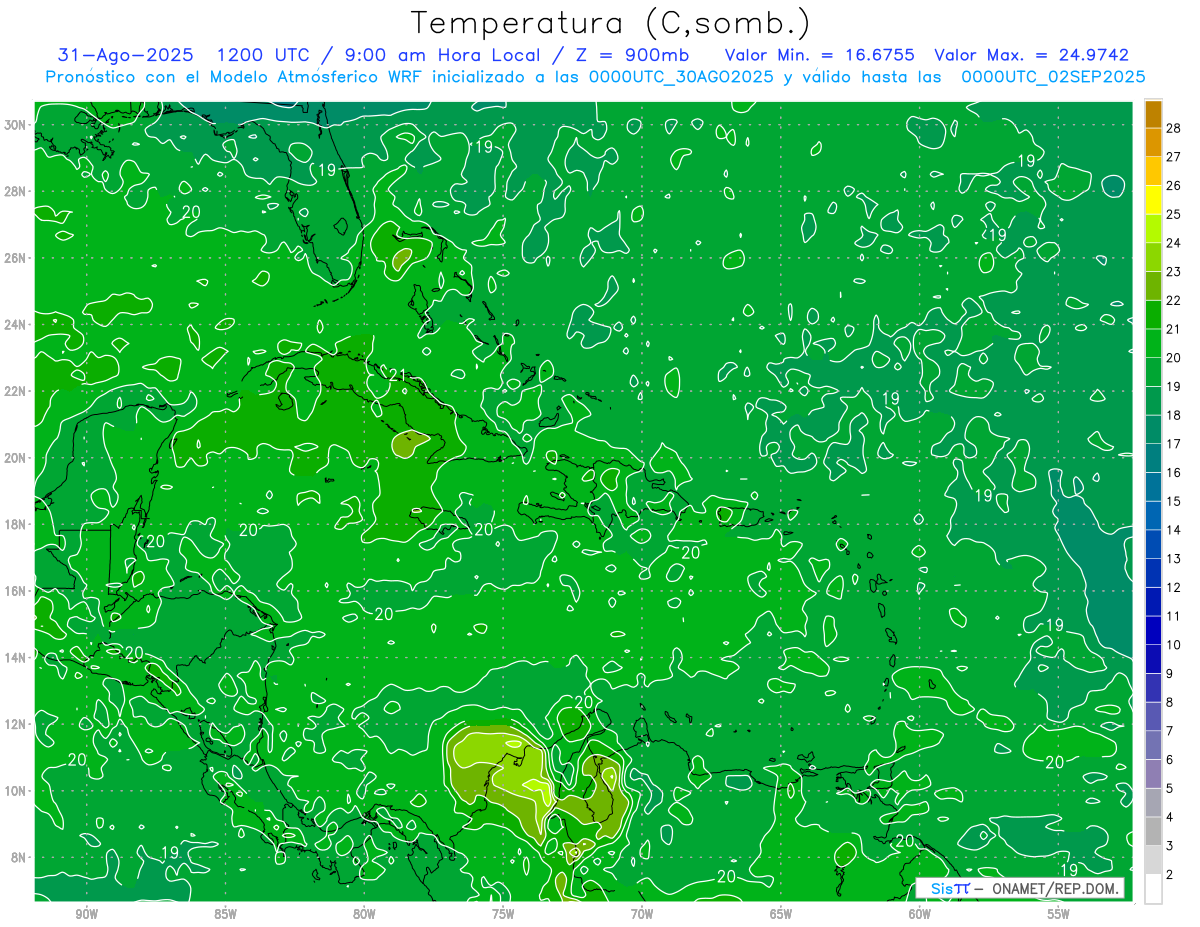Click the legend value "28"

point(1174,128)
